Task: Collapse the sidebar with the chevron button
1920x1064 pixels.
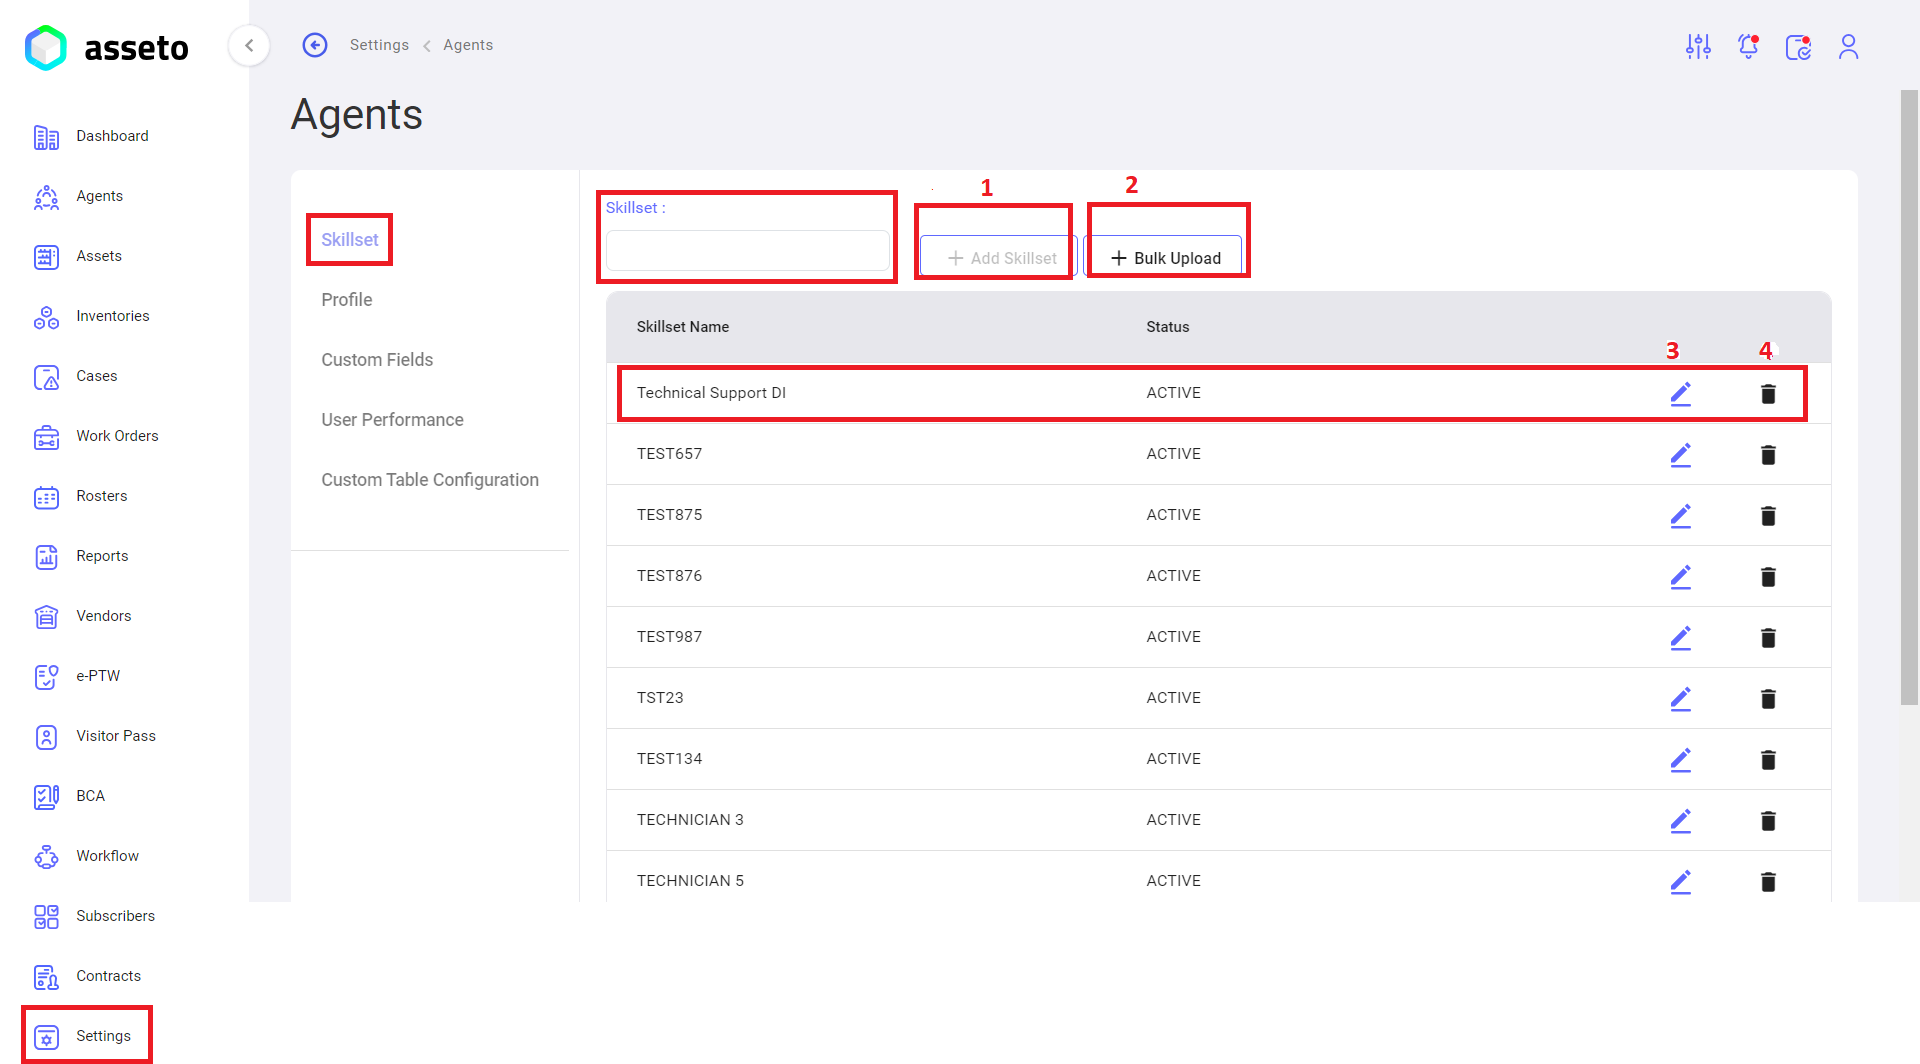Action: tap(249, 45)
